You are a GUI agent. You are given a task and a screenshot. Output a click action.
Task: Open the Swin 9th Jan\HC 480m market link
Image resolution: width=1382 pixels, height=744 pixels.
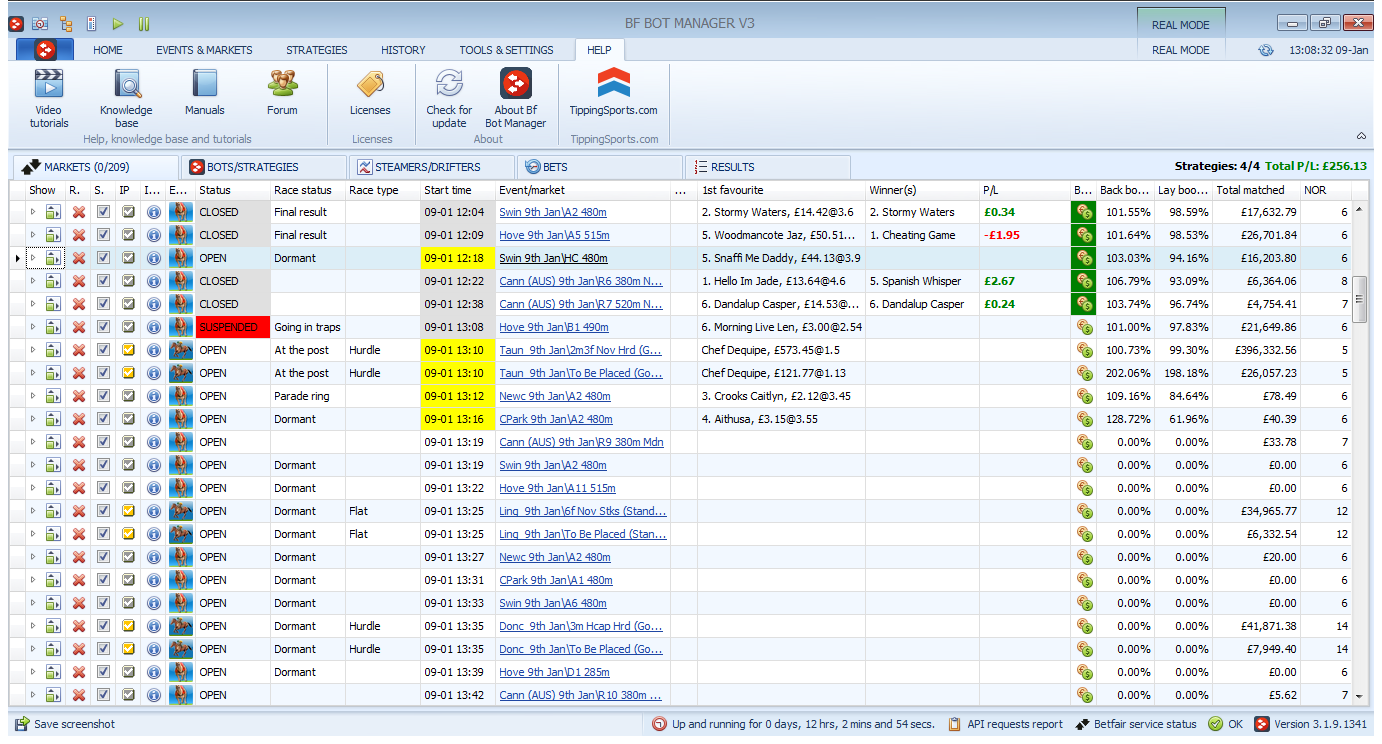coord(553,258)
